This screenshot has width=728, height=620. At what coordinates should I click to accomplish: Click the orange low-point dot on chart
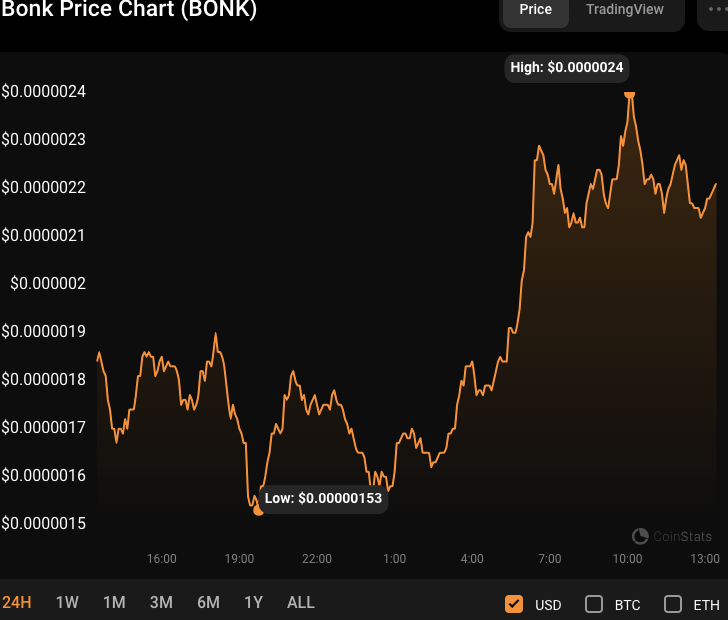click(258, 510)
